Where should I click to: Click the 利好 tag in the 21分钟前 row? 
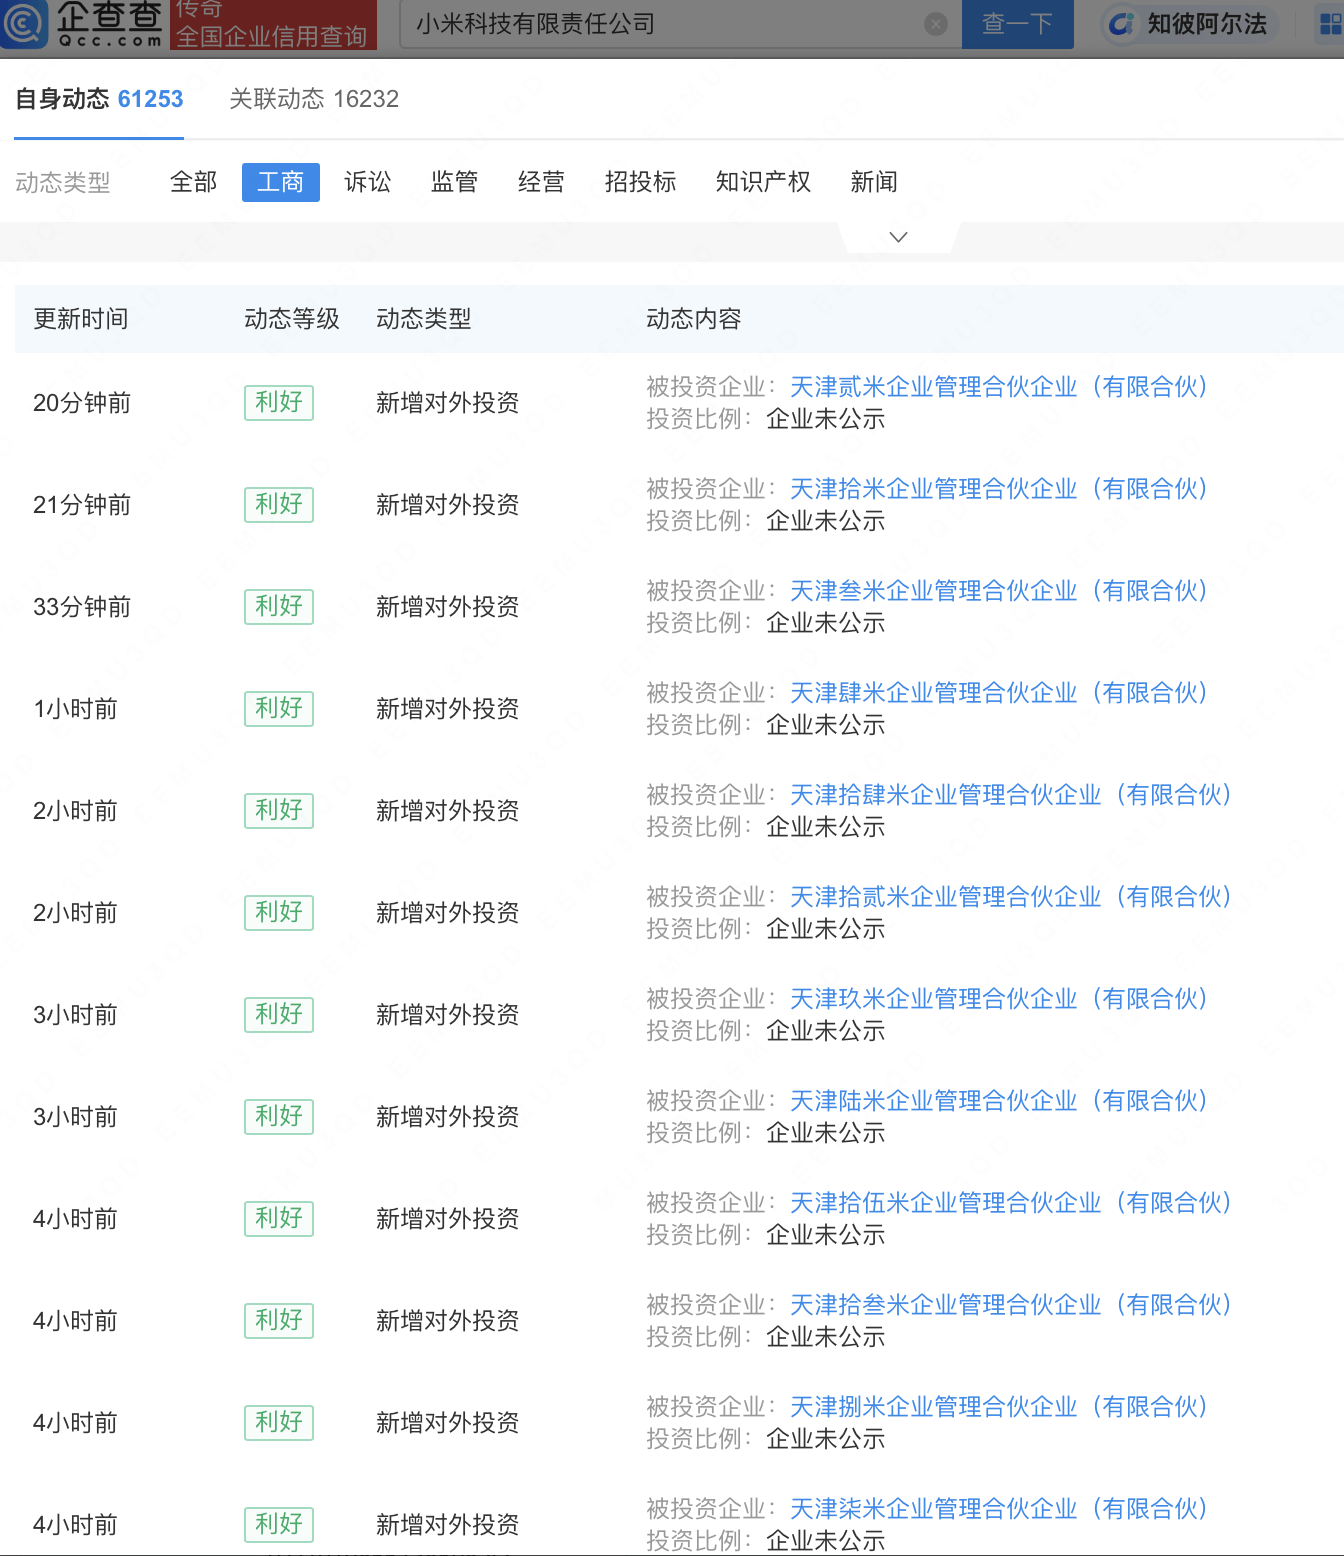click(x=279, y=505)
